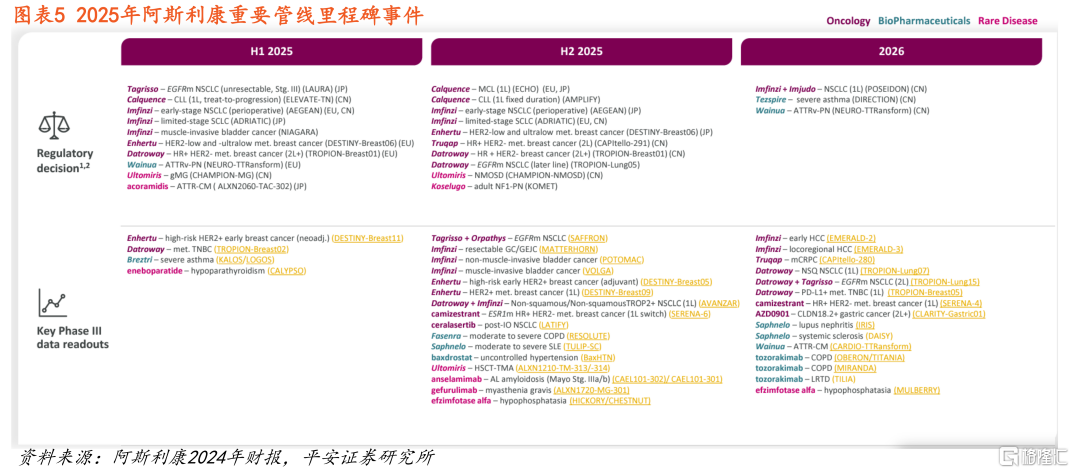Open the SERENA-6 camizestrant link
This screenshot has width=1074, height=473.
click(688, 314)
